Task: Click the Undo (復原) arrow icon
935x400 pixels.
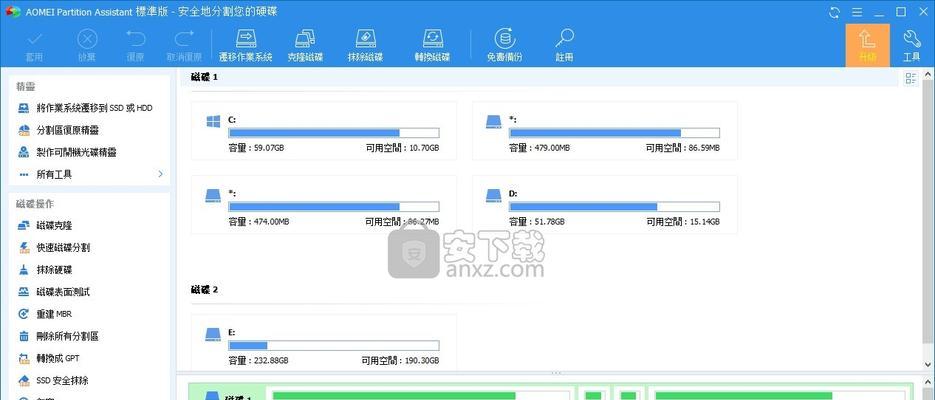Action: coord(136,39)
